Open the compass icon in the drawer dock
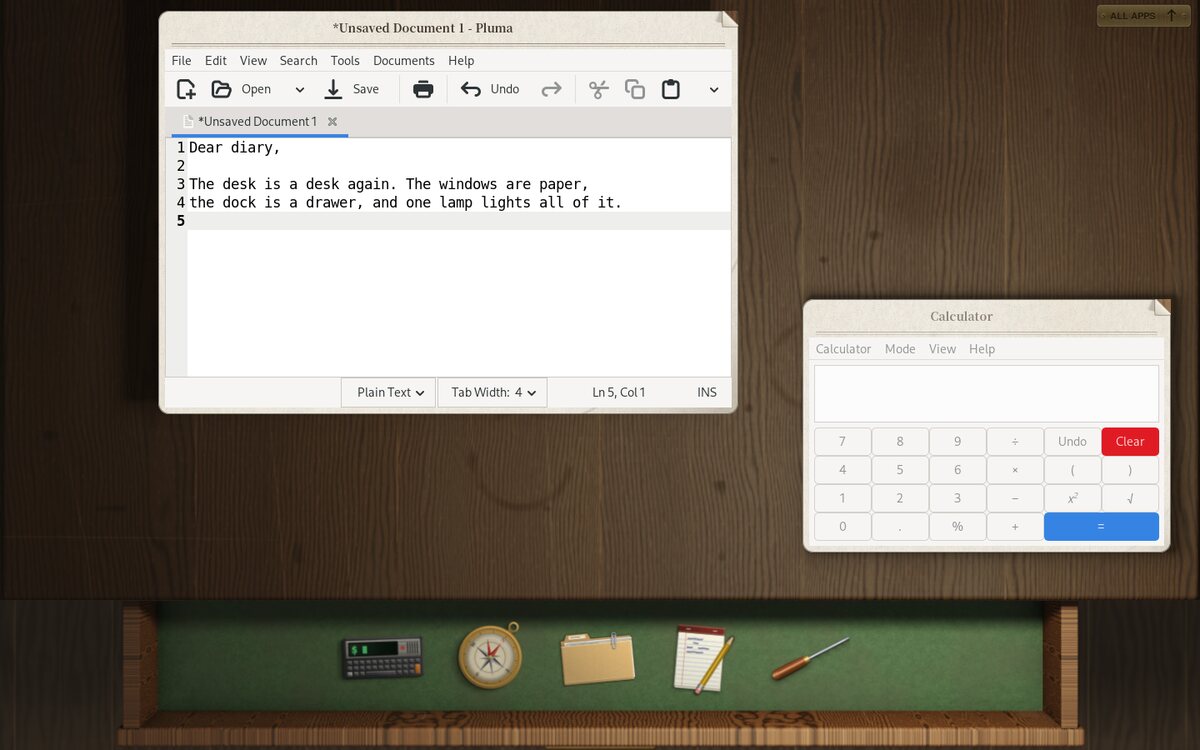This screenshot has width=1200, height=750. pos(490,656)
